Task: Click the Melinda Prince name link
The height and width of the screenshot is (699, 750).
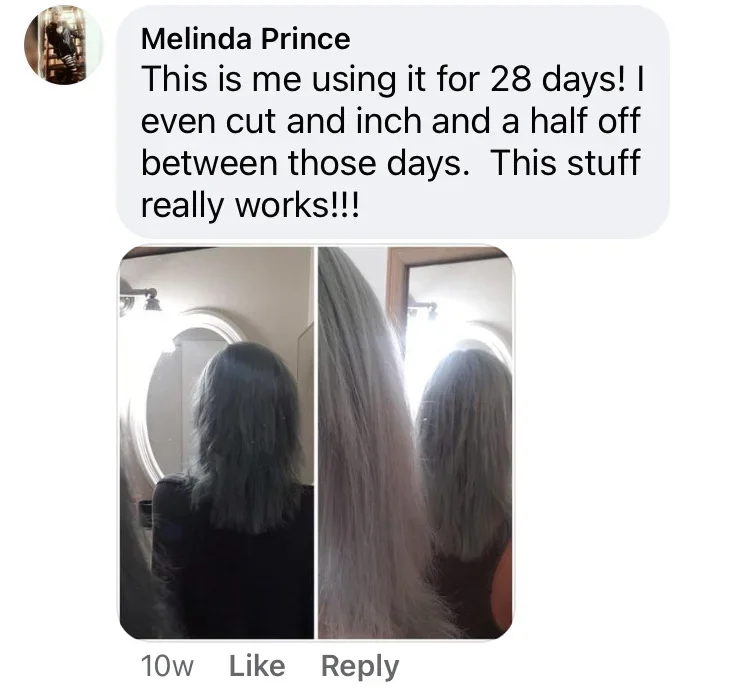Action: pos(245,39)
